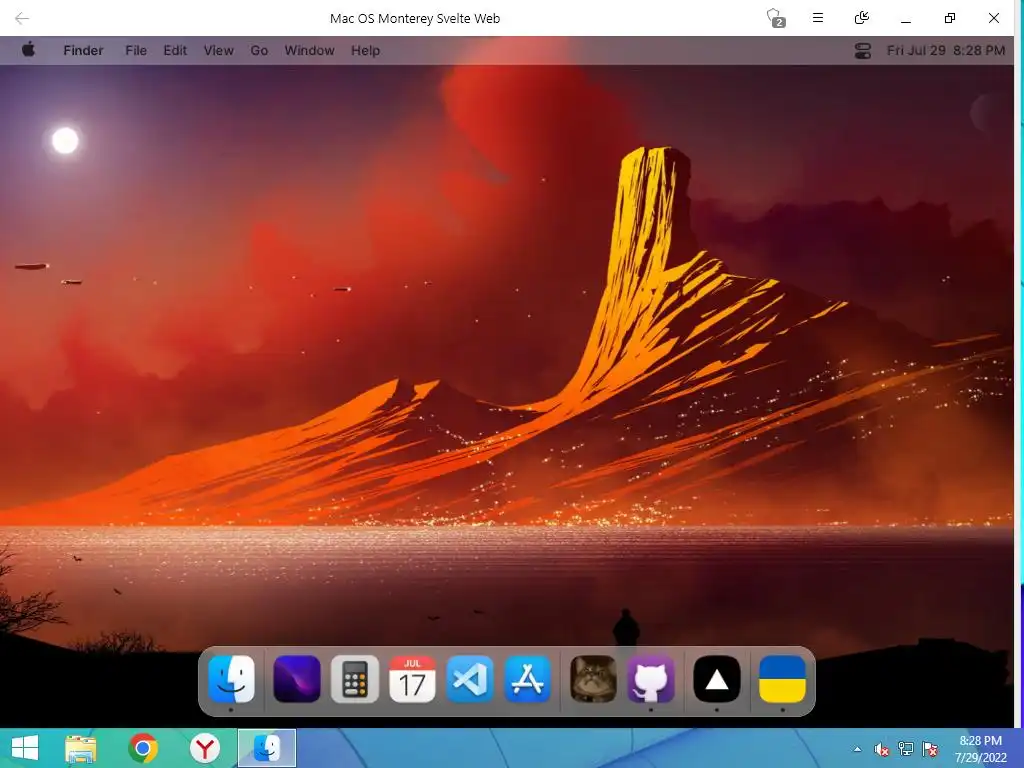Click the back arrow in title bar
Screen dimensions: 1024x768
tap(22, 18)
